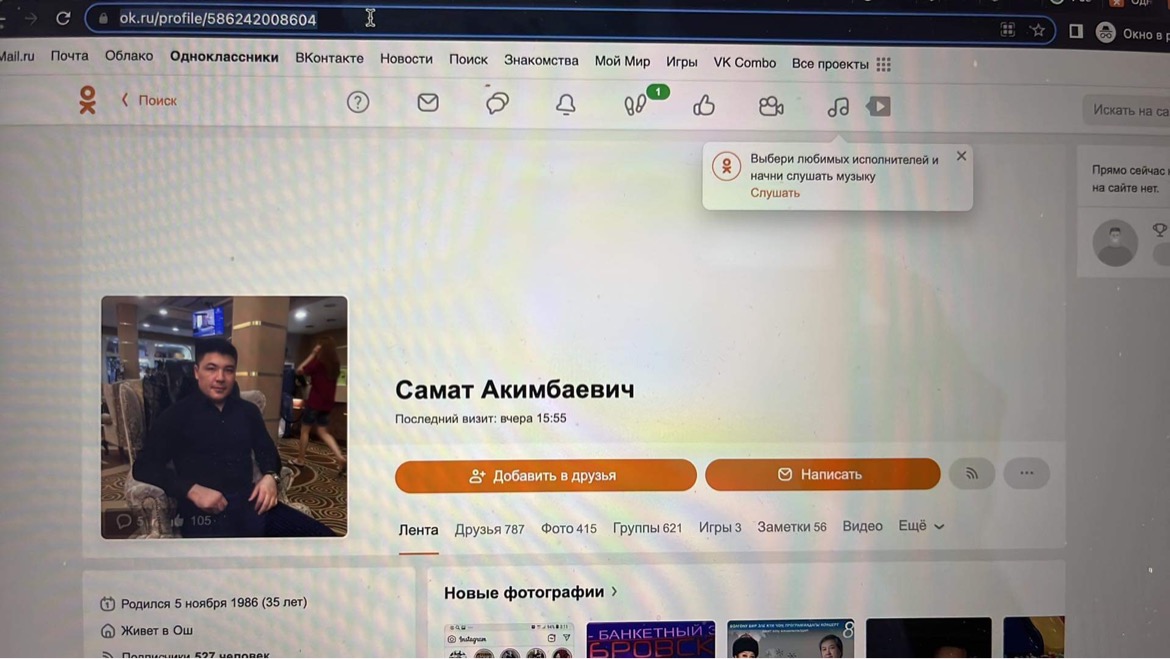
Task: Bookmark page with star icon
Action: point(1037,30)
